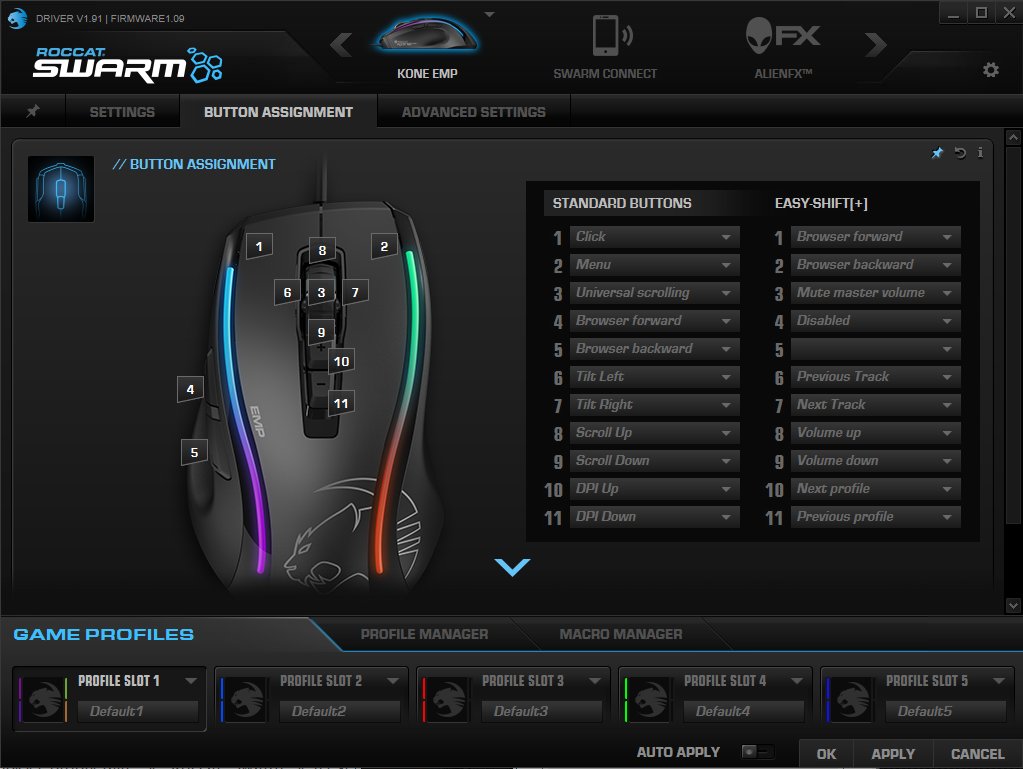Viewport: 1023px width, 769px height.
Task: Open the button 3 Universal scrolling dropdown
Action: coord(653,292)
